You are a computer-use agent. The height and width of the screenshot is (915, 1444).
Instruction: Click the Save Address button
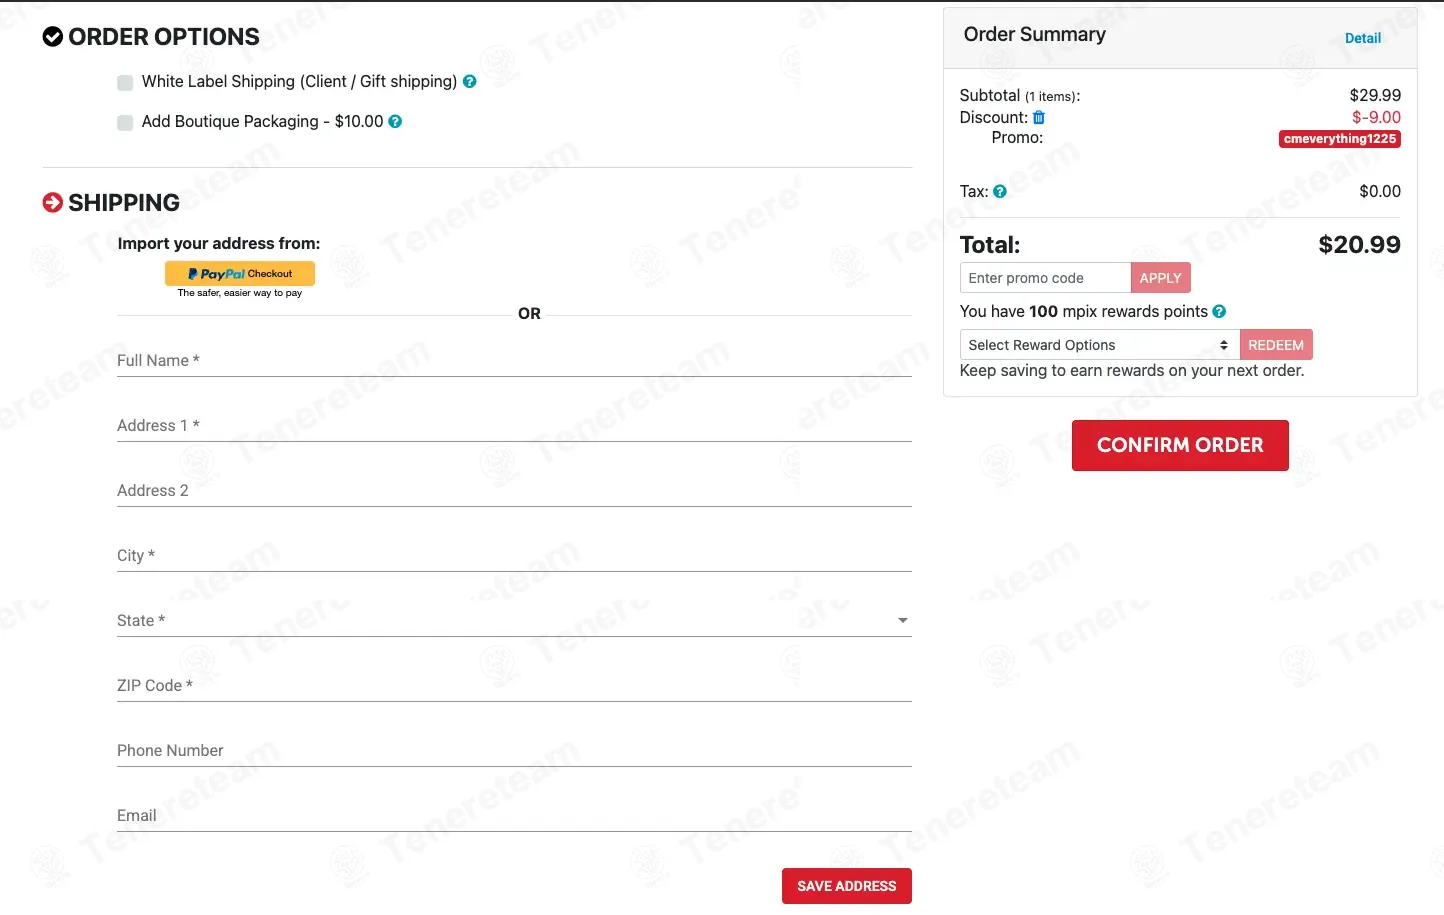(x=846, y=886)
